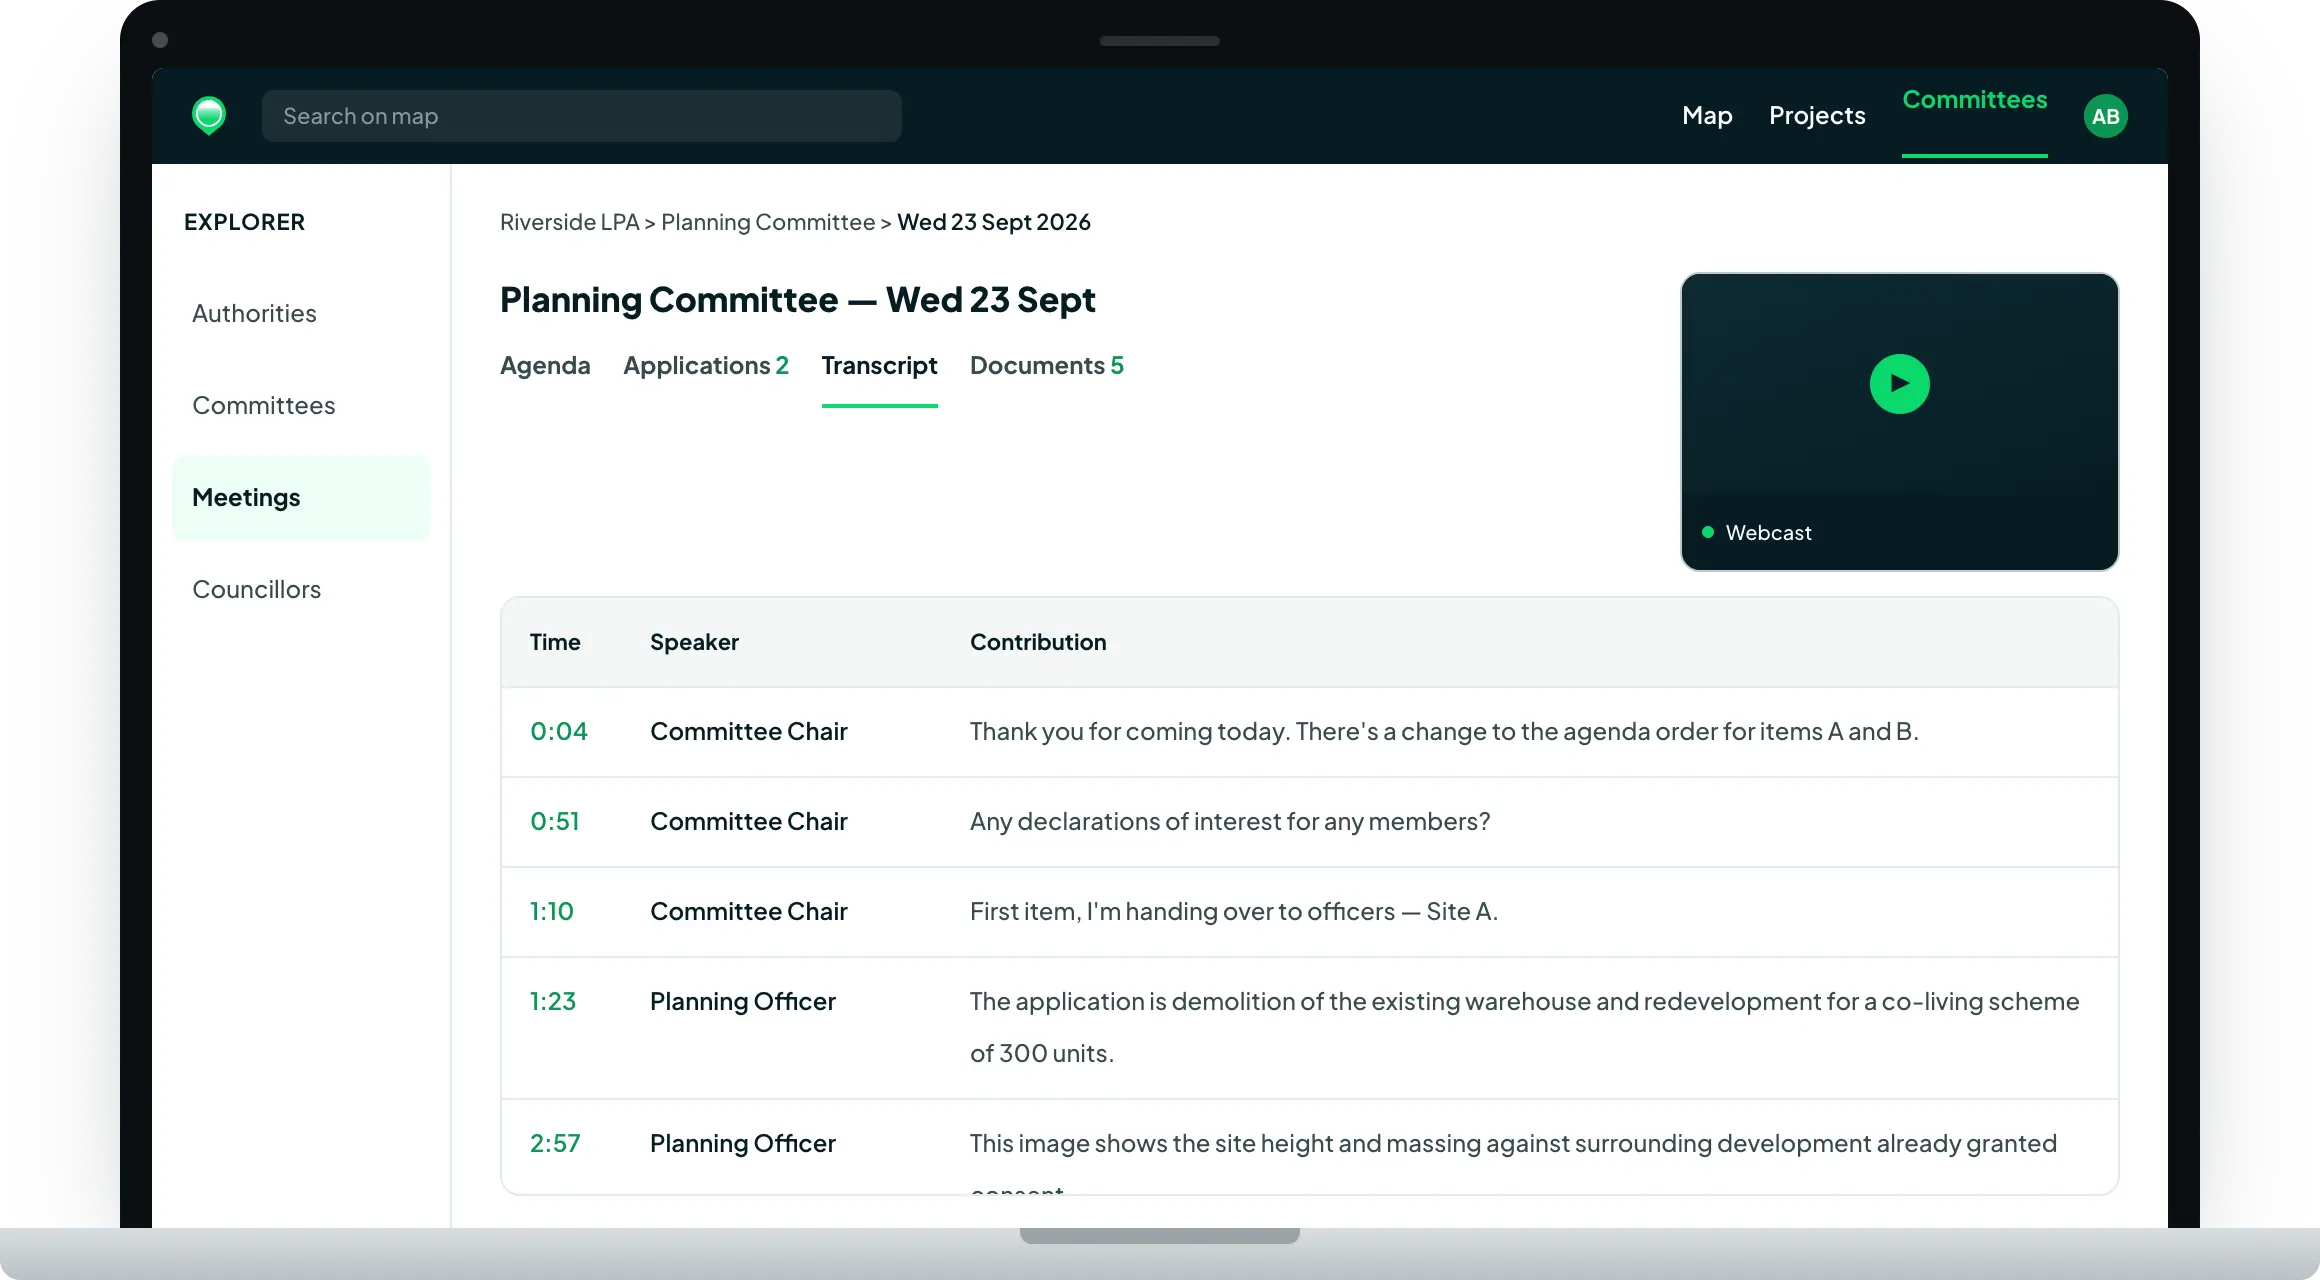Switch to the Transcript tab
Screen dimensions: 2320x1280
coord(879,366)
